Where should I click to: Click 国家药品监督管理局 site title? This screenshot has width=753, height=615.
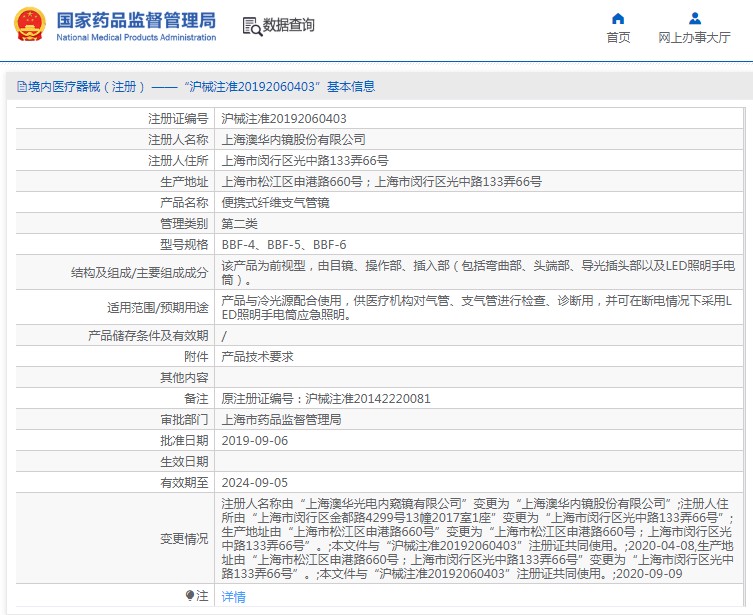click(x=136, y=20)
